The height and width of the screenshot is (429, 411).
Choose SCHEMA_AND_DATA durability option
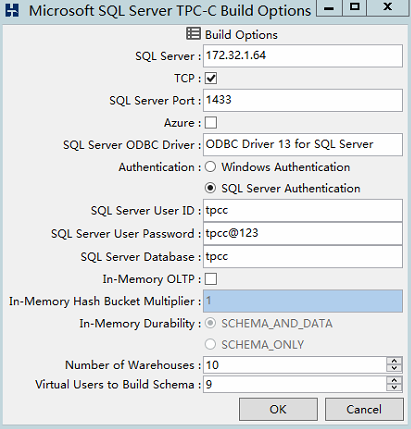click(x=210, y=323)
